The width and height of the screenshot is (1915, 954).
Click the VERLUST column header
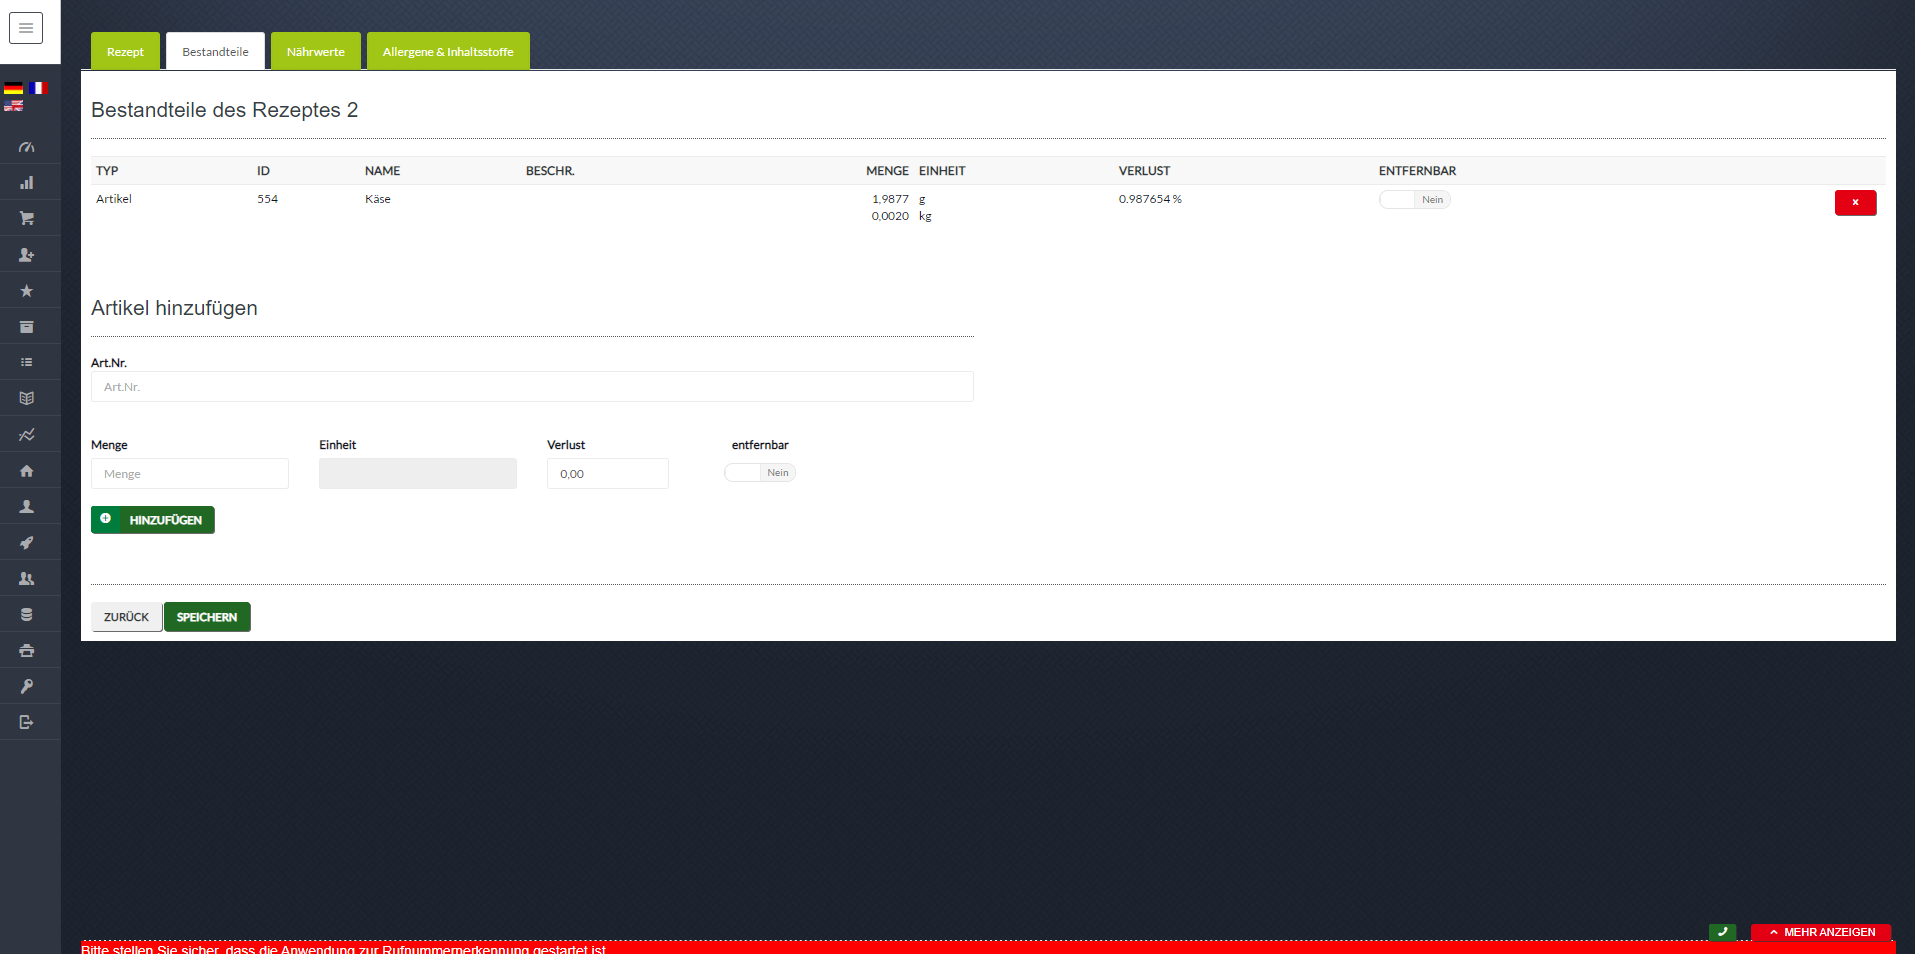(1144, 171)
